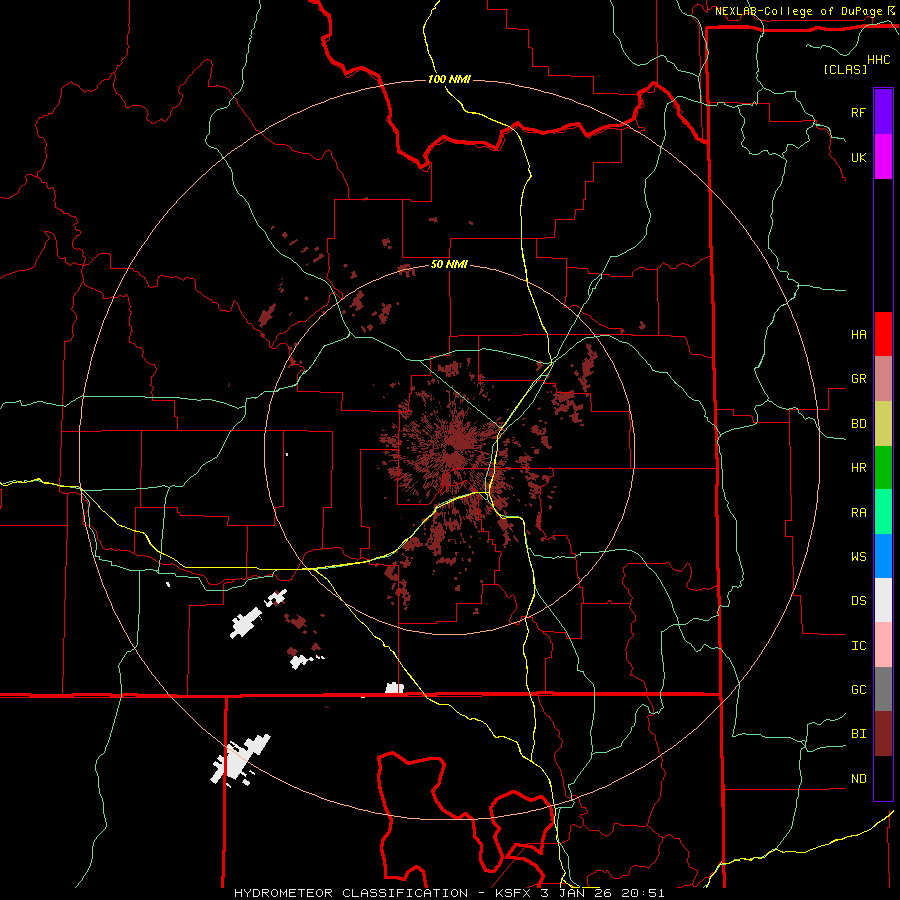Click the UK legend label

click(858, 157)
